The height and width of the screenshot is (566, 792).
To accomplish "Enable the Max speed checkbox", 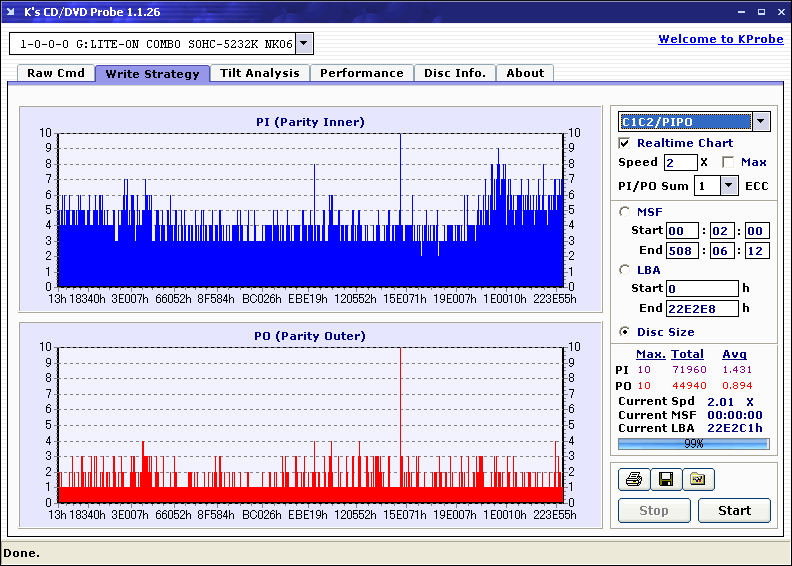I will coord(728,162).
